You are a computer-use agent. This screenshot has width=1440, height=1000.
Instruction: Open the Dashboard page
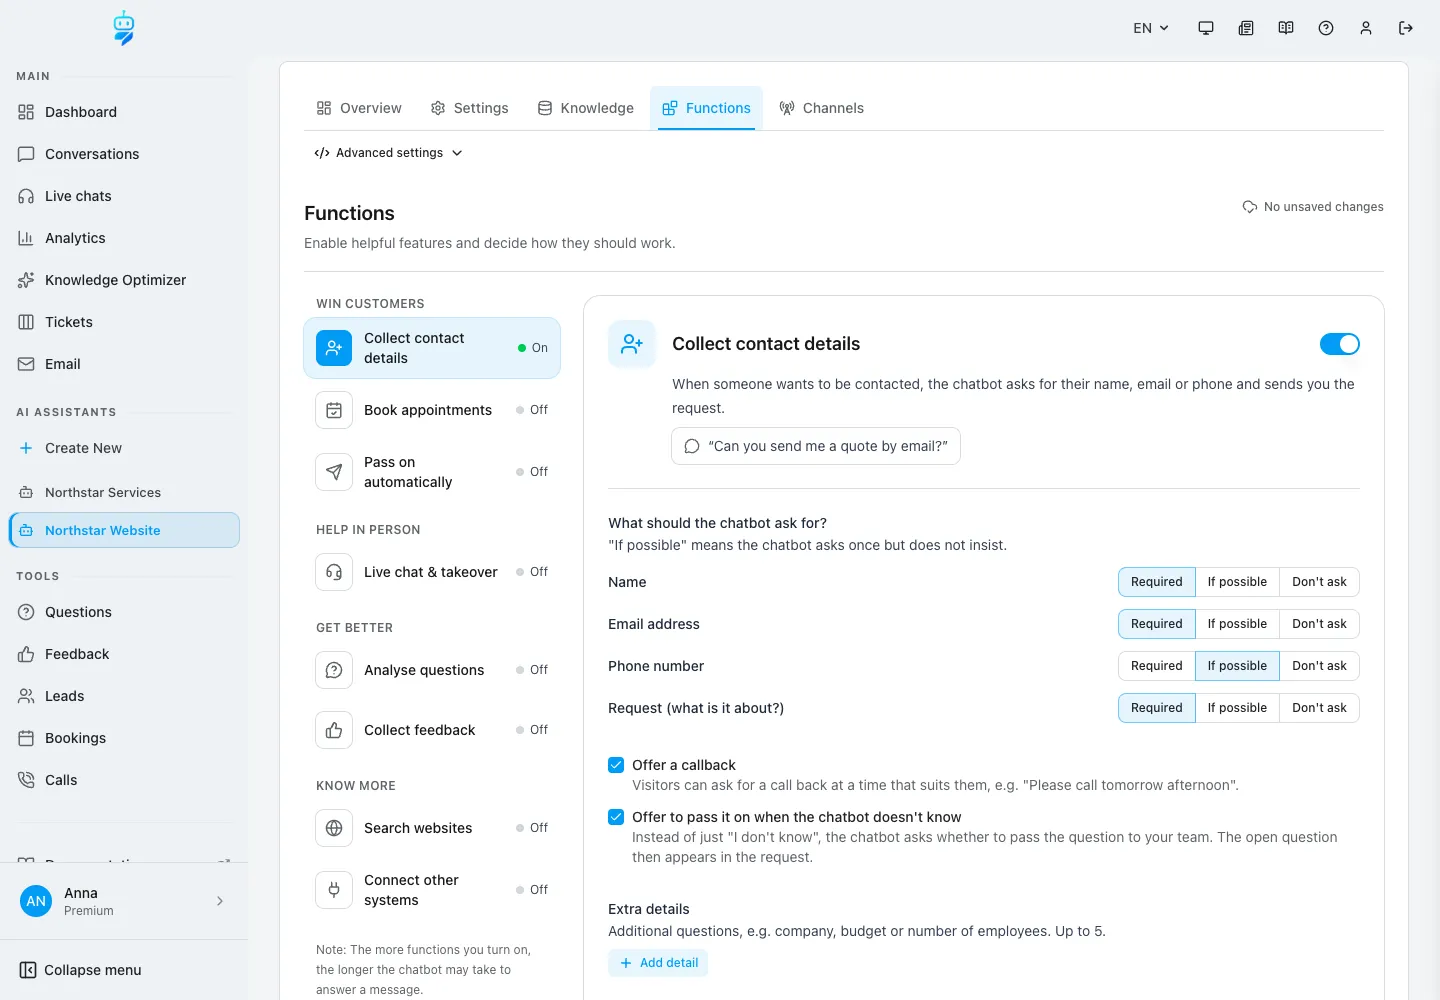124,112
